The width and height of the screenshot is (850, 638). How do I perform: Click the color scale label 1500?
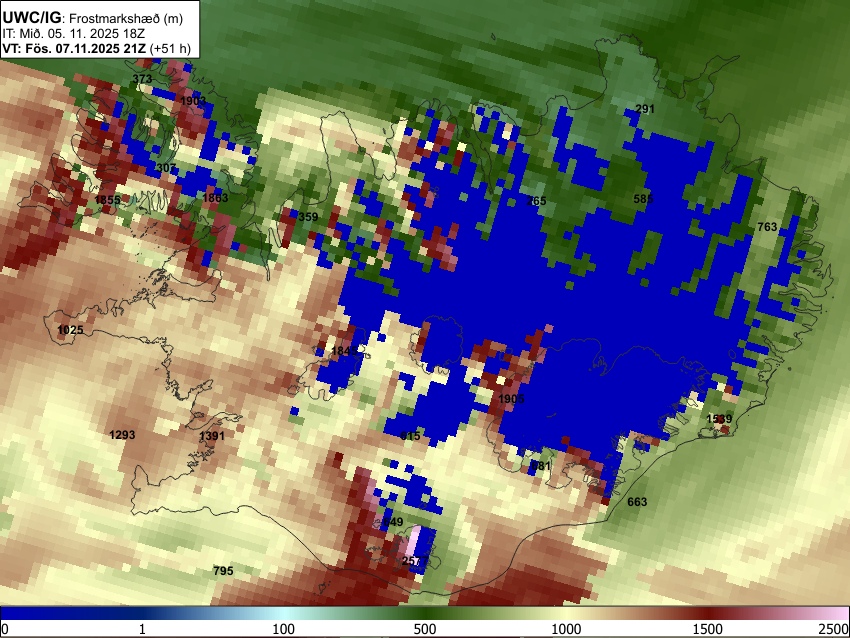708,629
